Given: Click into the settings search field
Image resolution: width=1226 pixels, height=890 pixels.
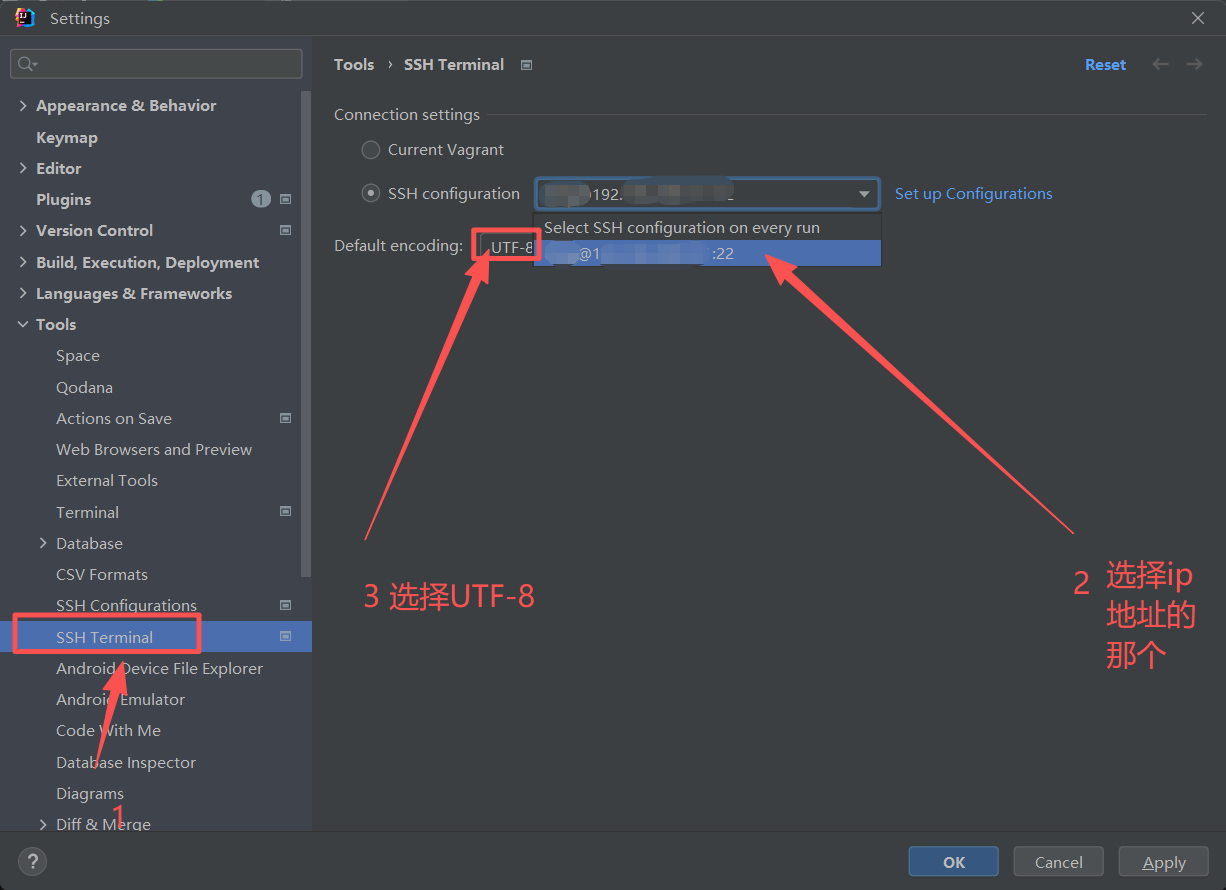Looking at the screenshot, I should 156,64.
